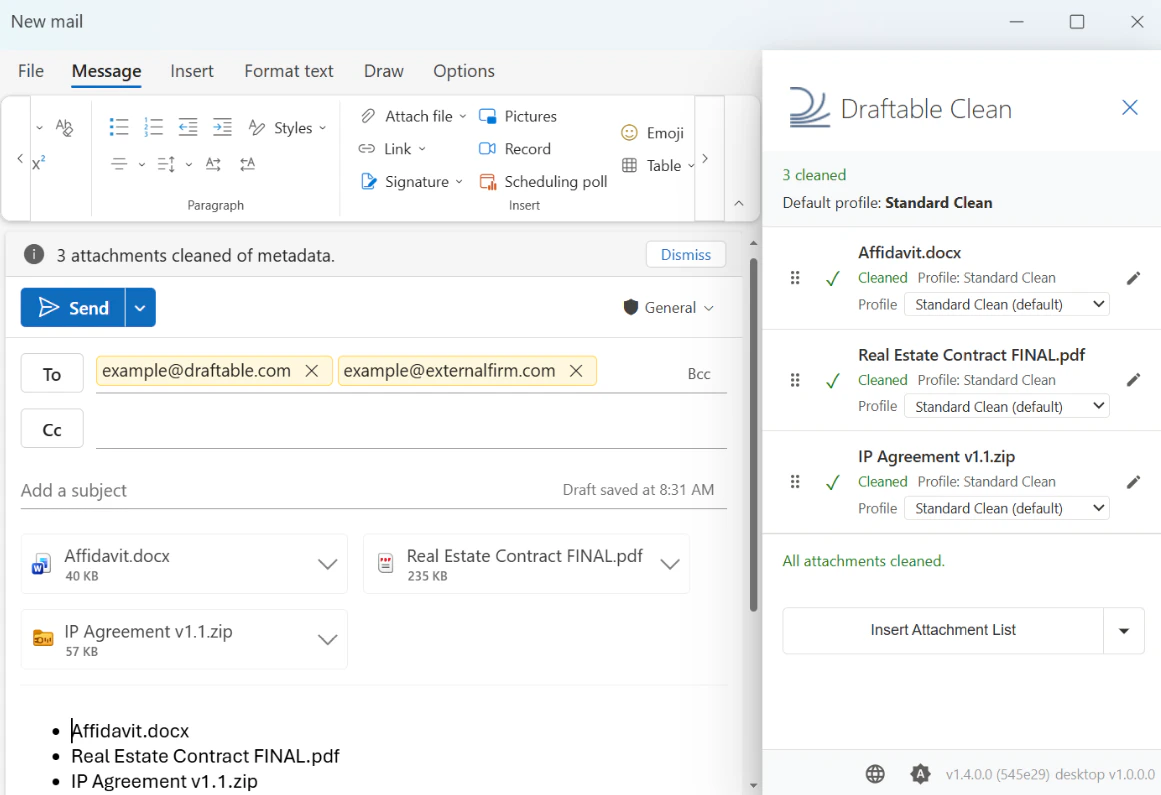Click the drag handle for Affidavit.docx
The height and width of the screenshot is (795, 1161).
[795, 278]
